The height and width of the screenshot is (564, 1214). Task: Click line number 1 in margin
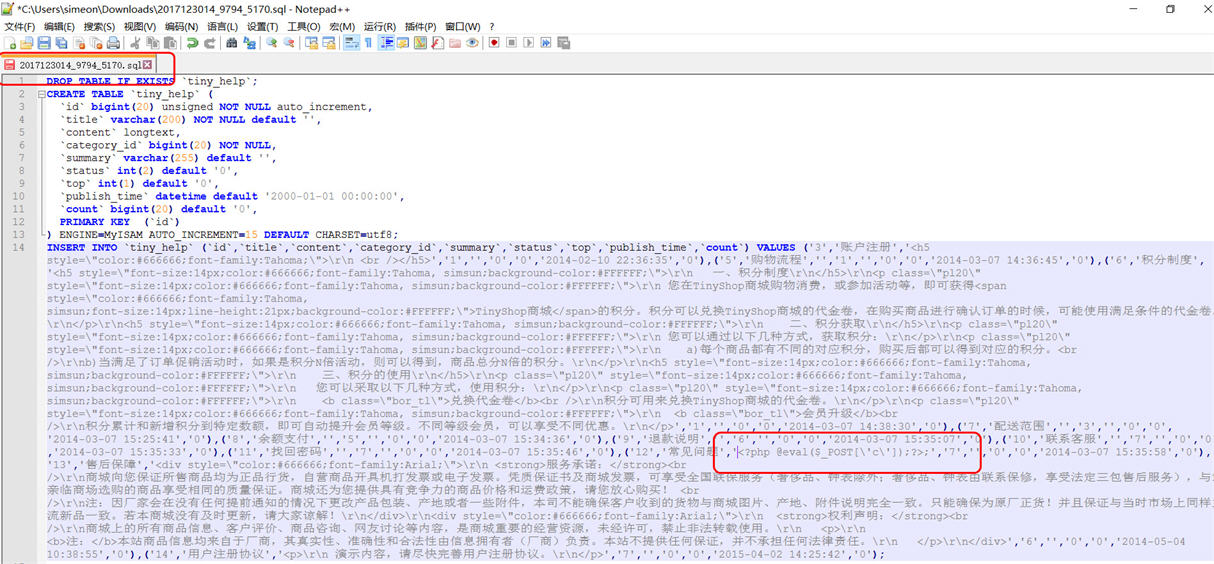19,81
